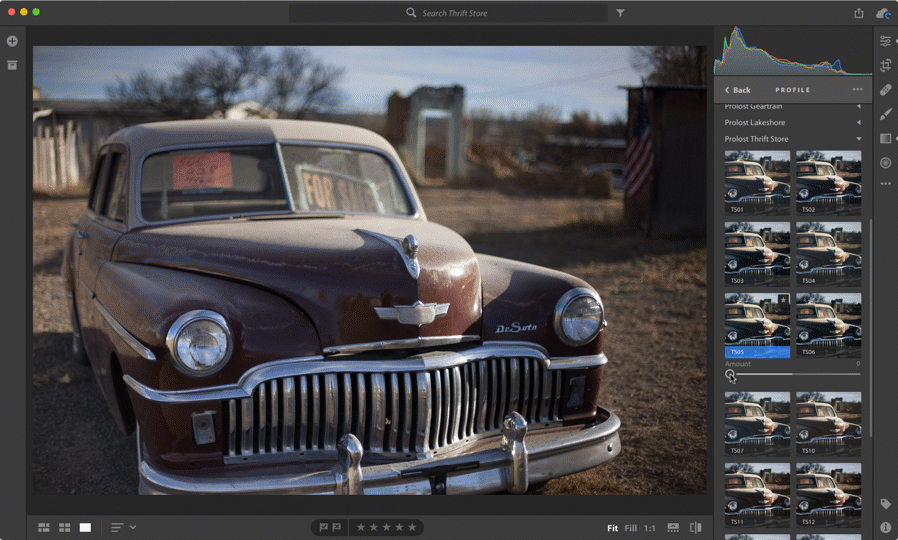Expand the Prolost Geartrain profile group
This screenshot has width=898, height=540.
[858, 107]
